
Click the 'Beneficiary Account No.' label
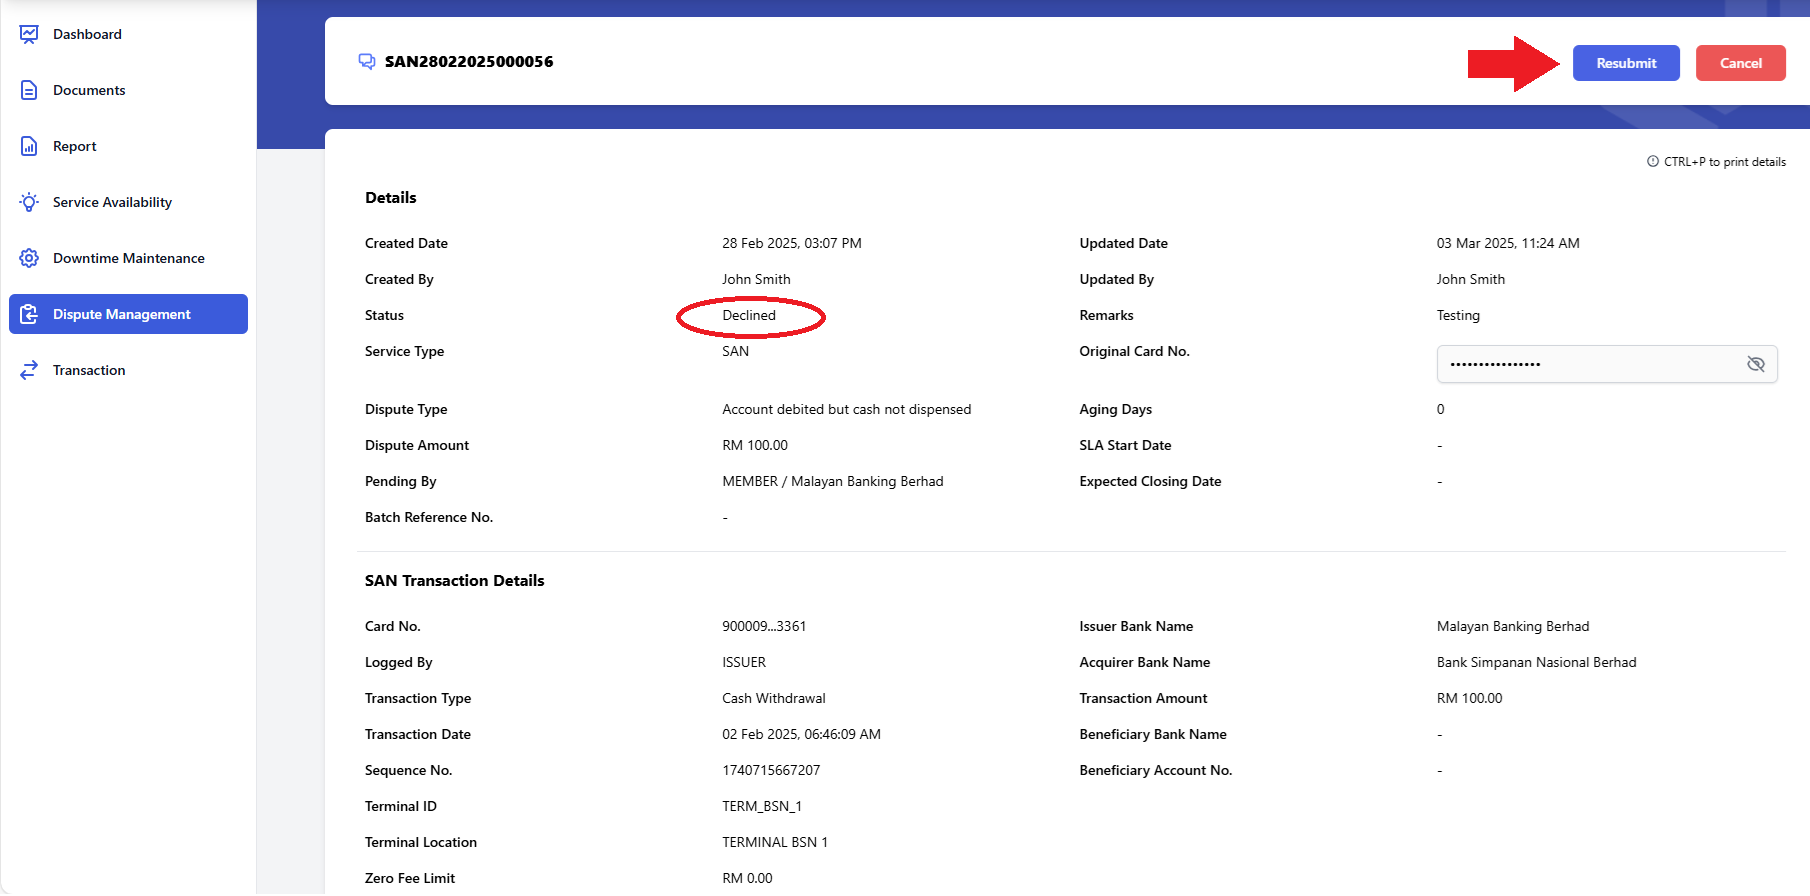1155,770
